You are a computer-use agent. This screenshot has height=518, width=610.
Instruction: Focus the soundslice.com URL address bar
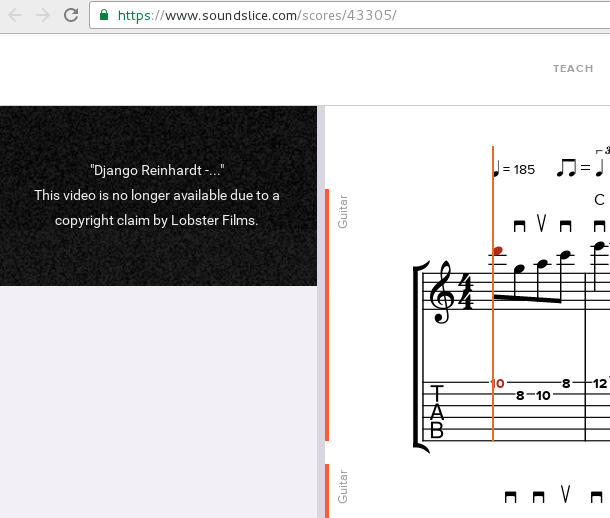tap(349, 15)
